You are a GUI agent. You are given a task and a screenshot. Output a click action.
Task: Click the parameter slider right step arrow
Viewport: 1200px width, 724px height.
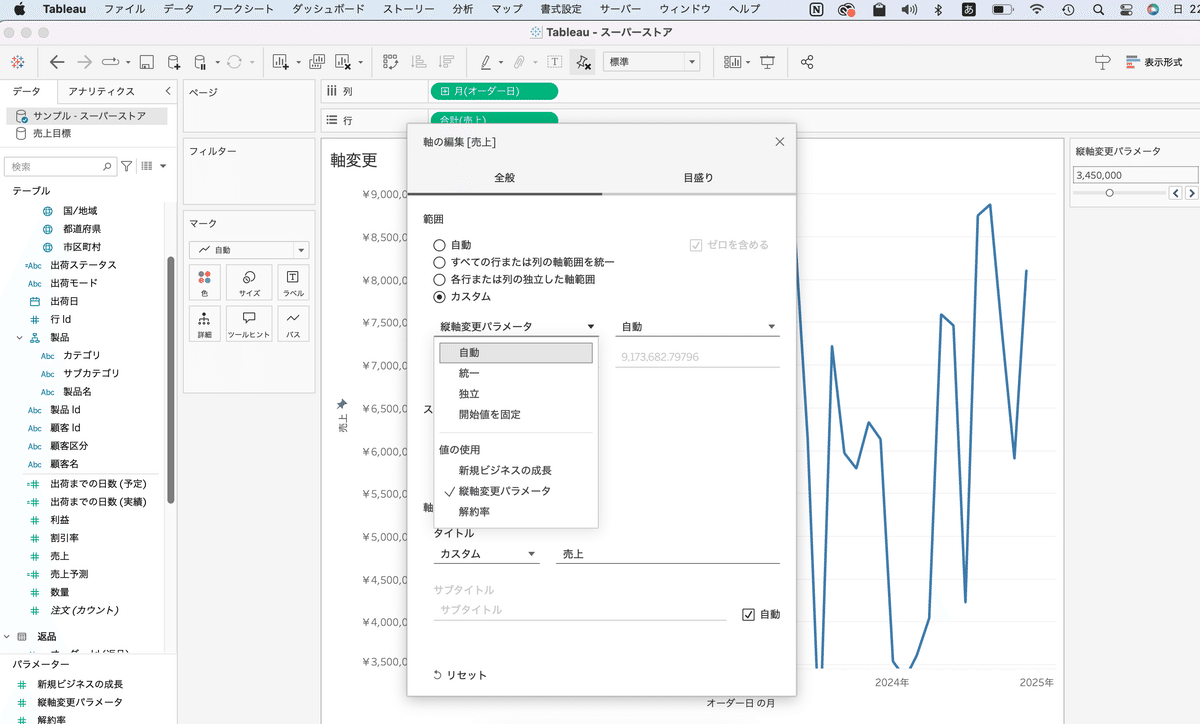click(x=1190, y=193)
